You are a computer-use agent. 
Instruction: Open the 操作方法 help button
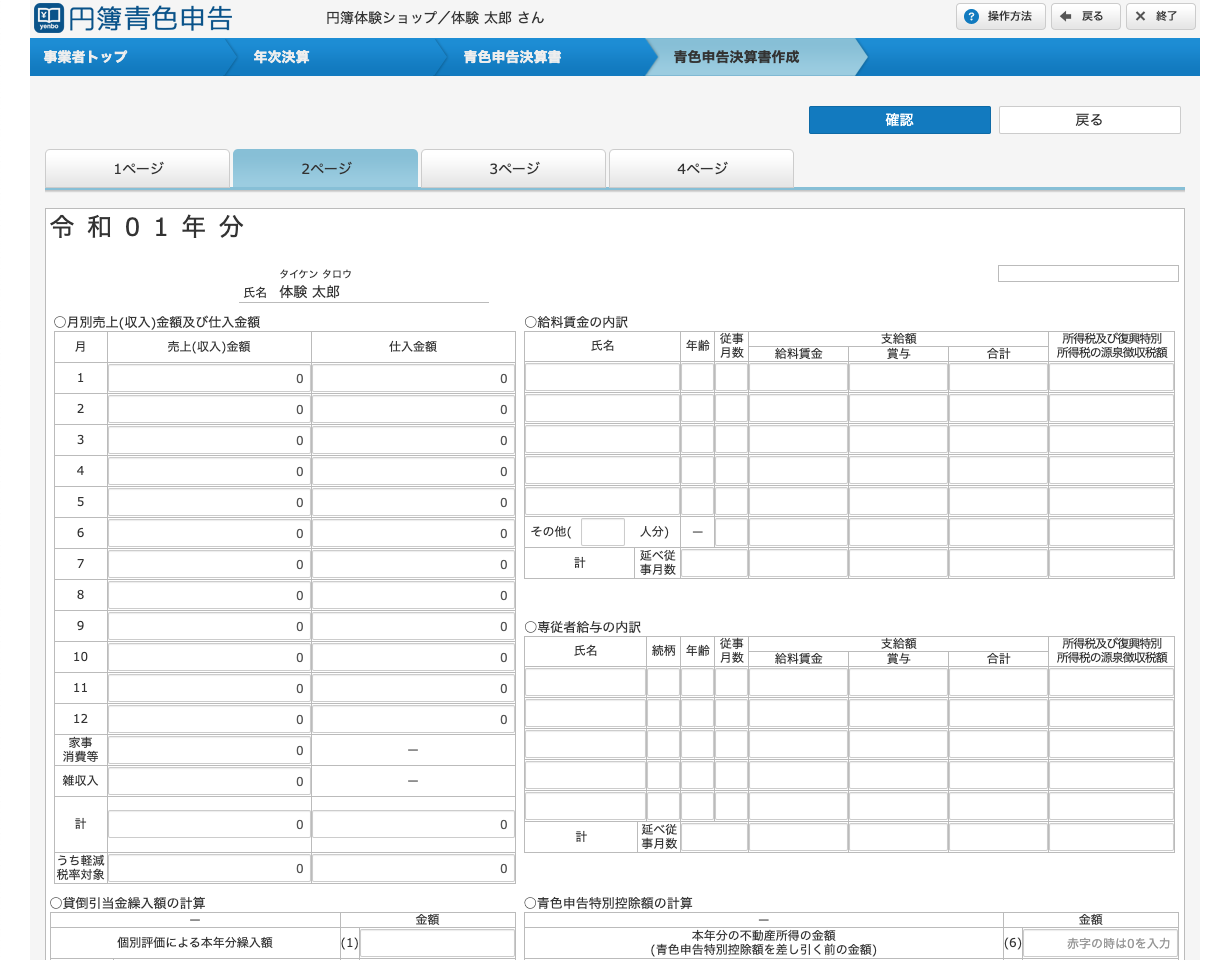coord(1000,17)
